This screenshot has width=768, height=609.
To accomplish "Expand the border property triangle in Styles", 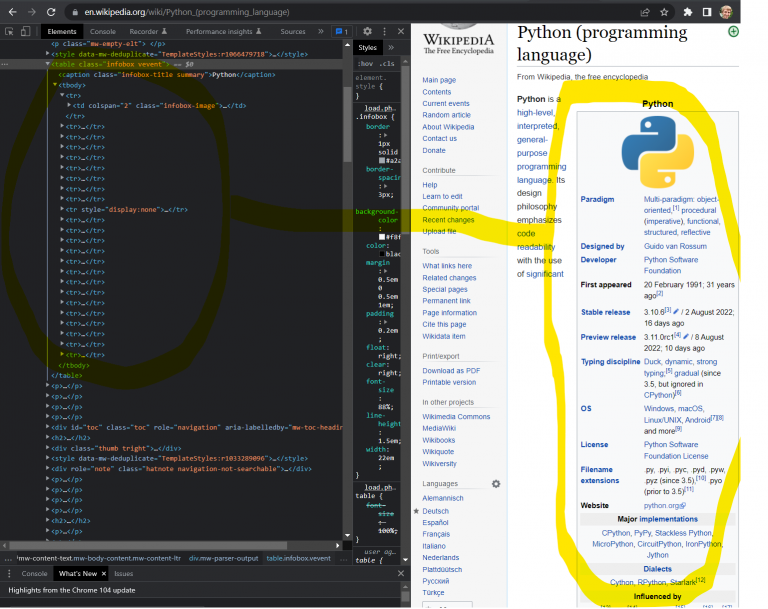I will point(385,135).
